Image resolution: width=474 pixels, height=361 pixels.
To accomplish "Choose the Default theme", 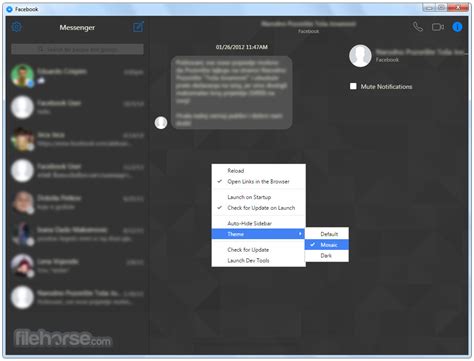I will click(x=327, y=234).
